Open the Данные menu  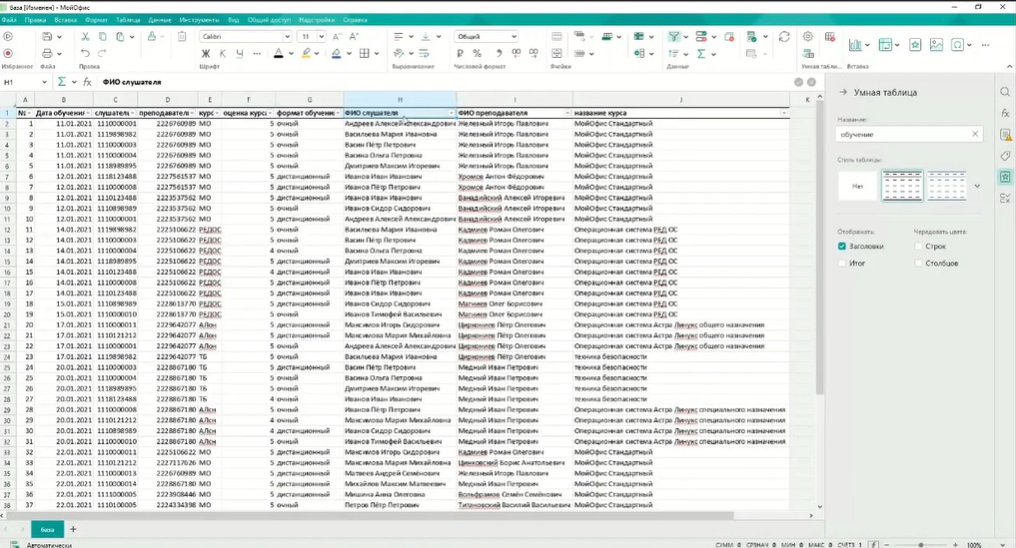[x=159, y=20]
